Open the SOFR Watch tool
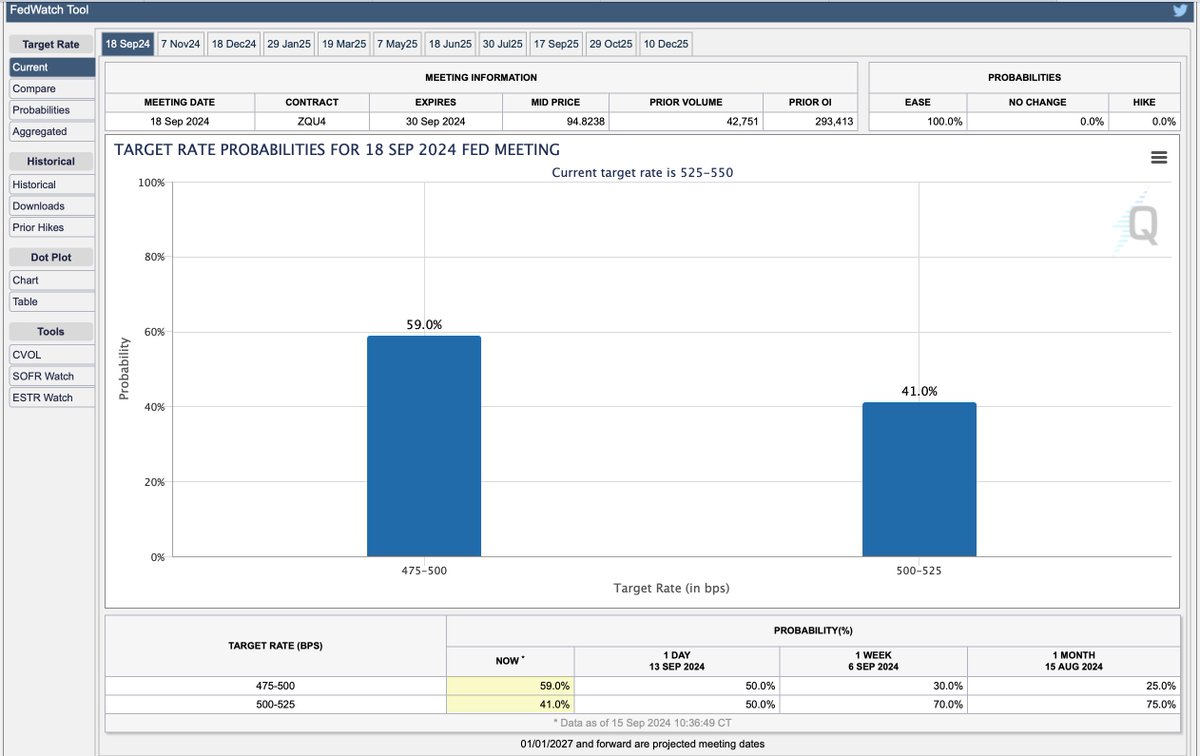Screen dimensions: 1200x756 (x=52, y=376)
